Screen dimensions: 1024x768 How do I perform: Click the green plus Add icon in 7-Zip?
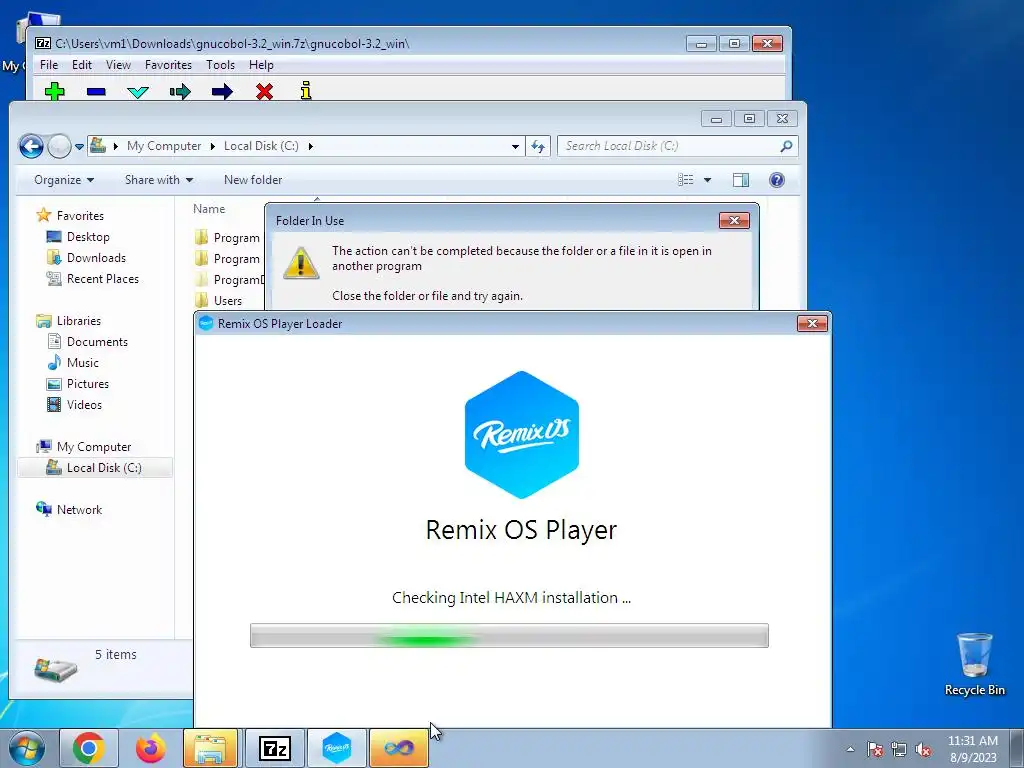pos(55,91)
